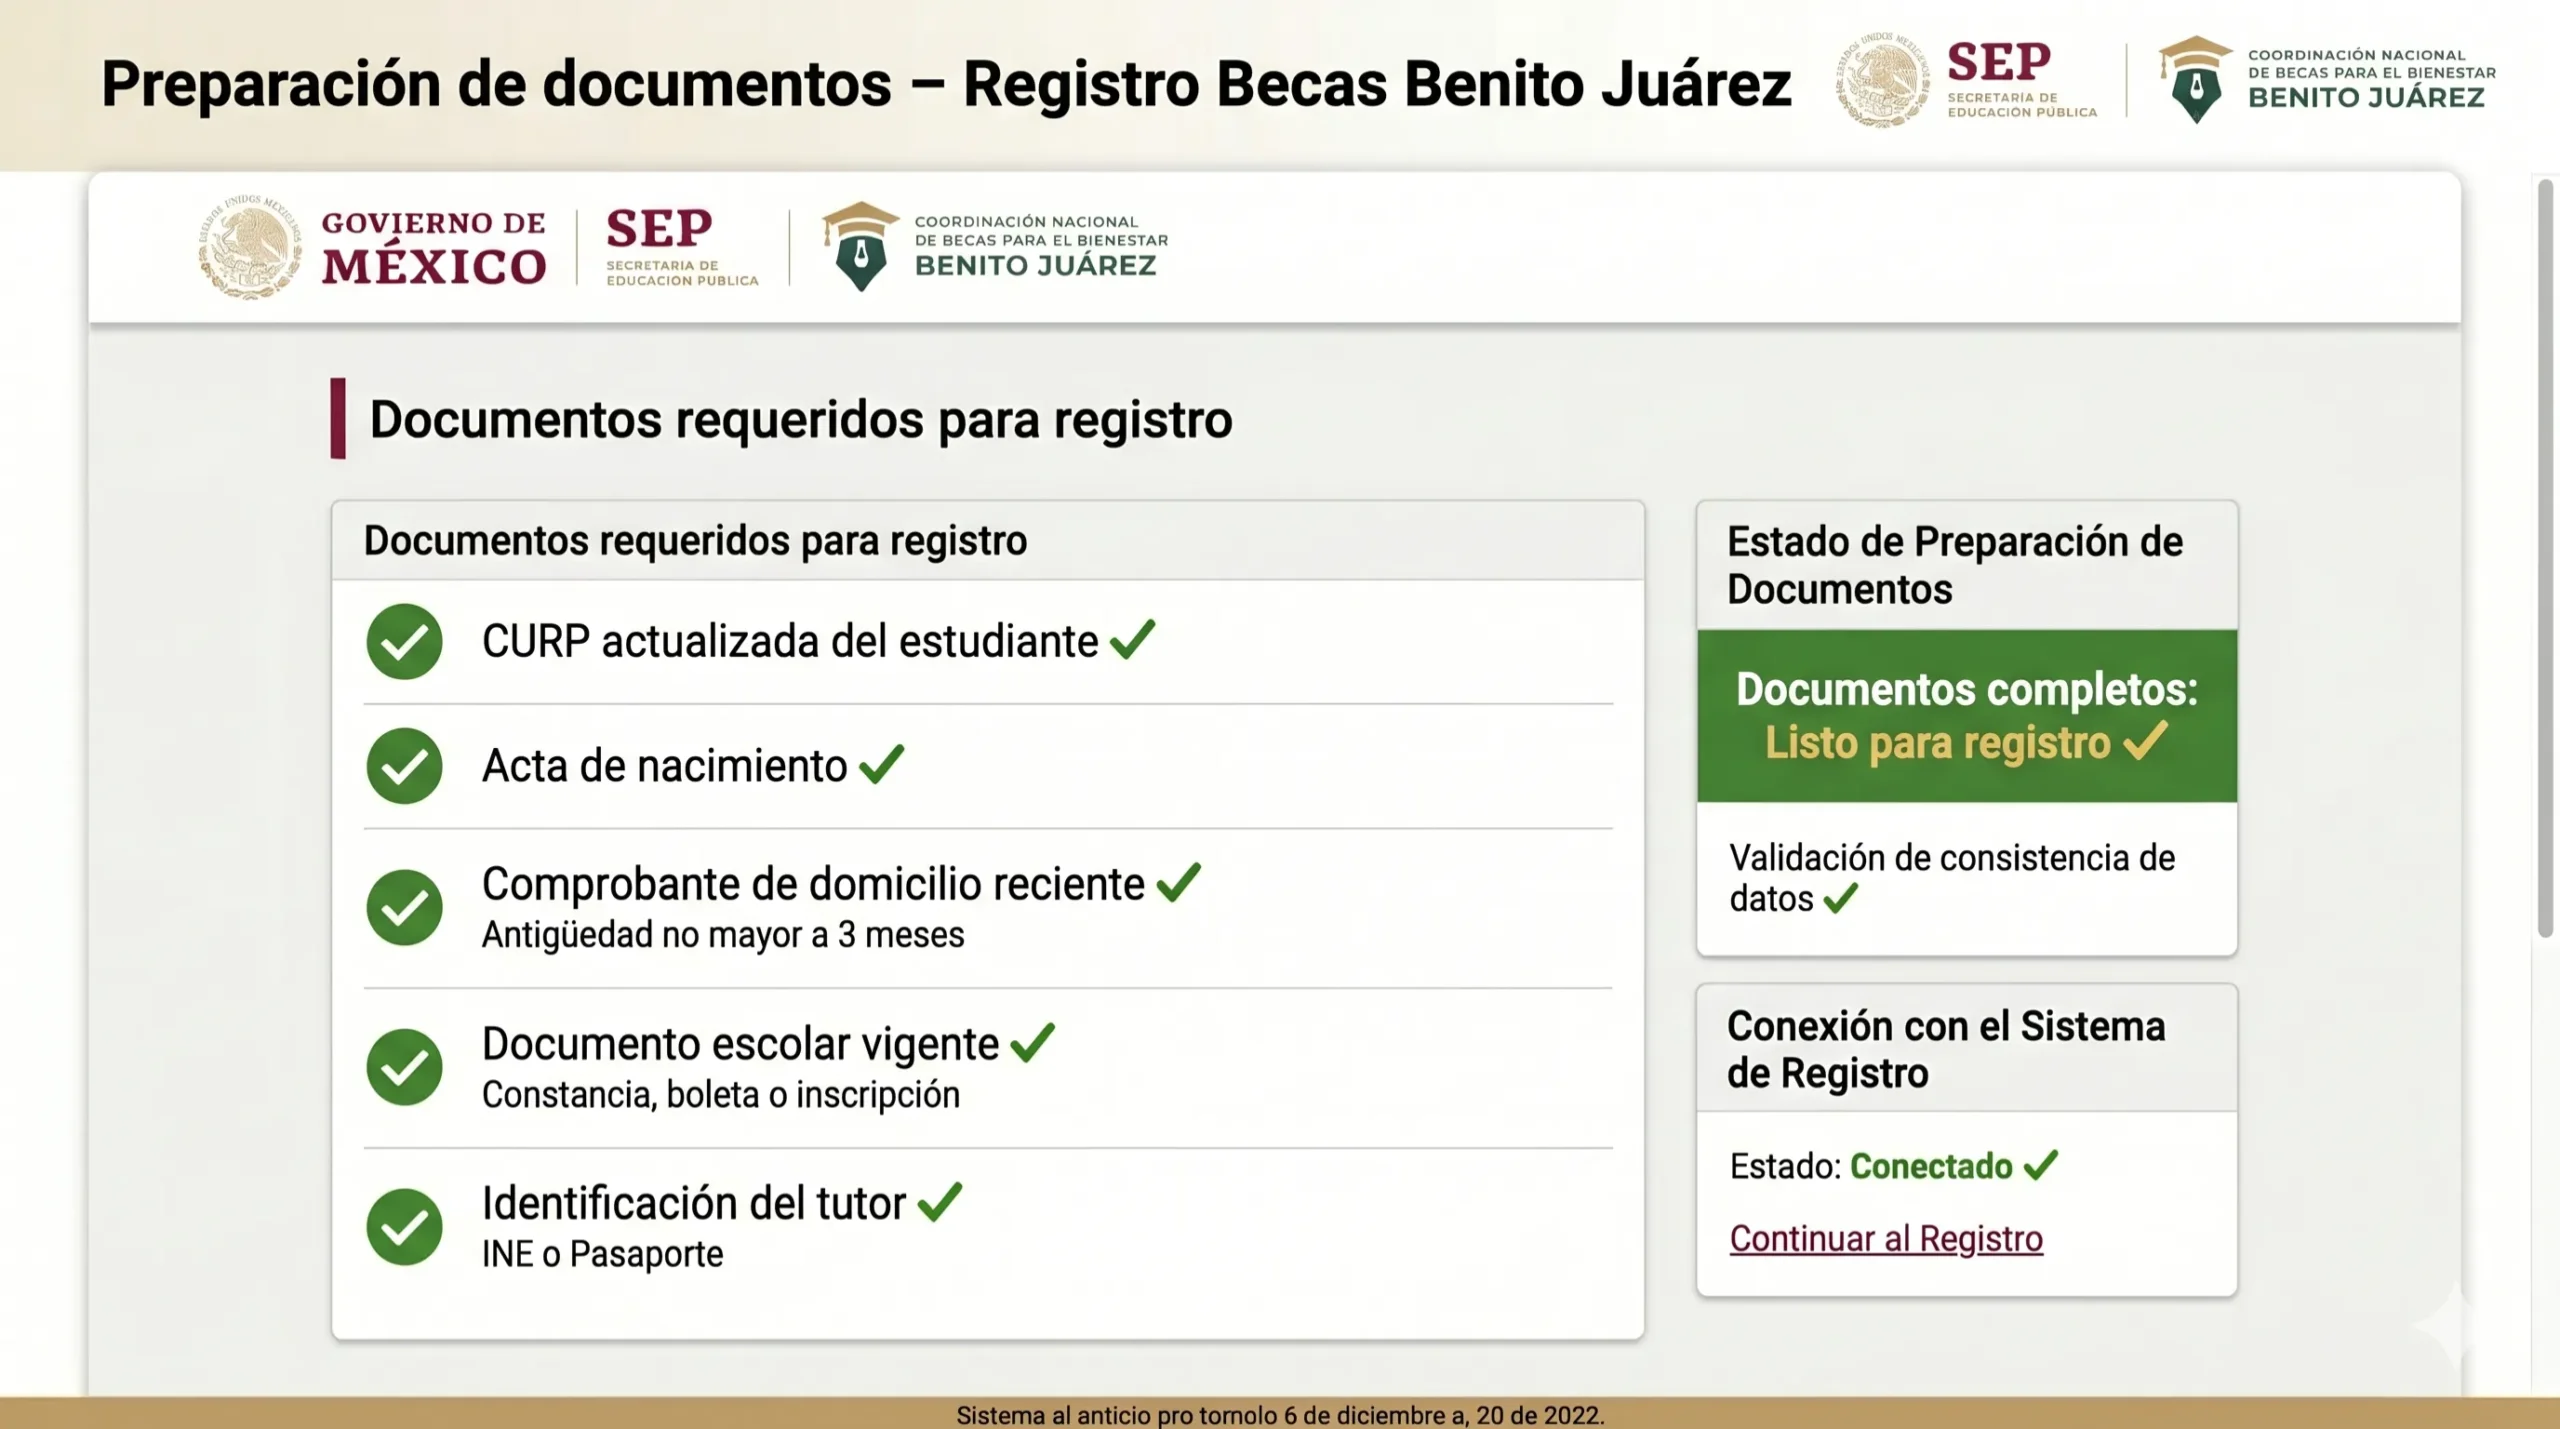This screenshot has height=1429, width=2560.
Task: Click the checkmark after Comprobante de domicilio reciente
Action: click(1178, 883)
